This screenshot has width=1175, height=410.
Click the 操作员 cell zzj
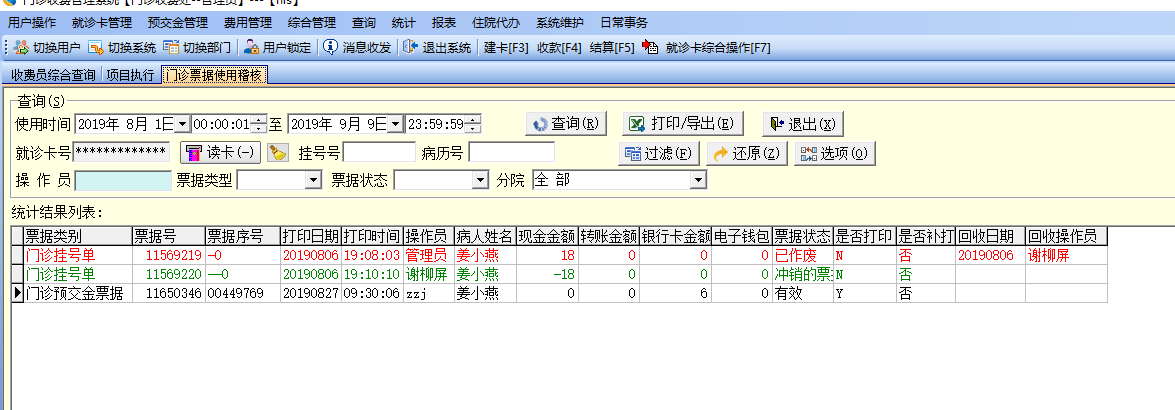(428, 294)
